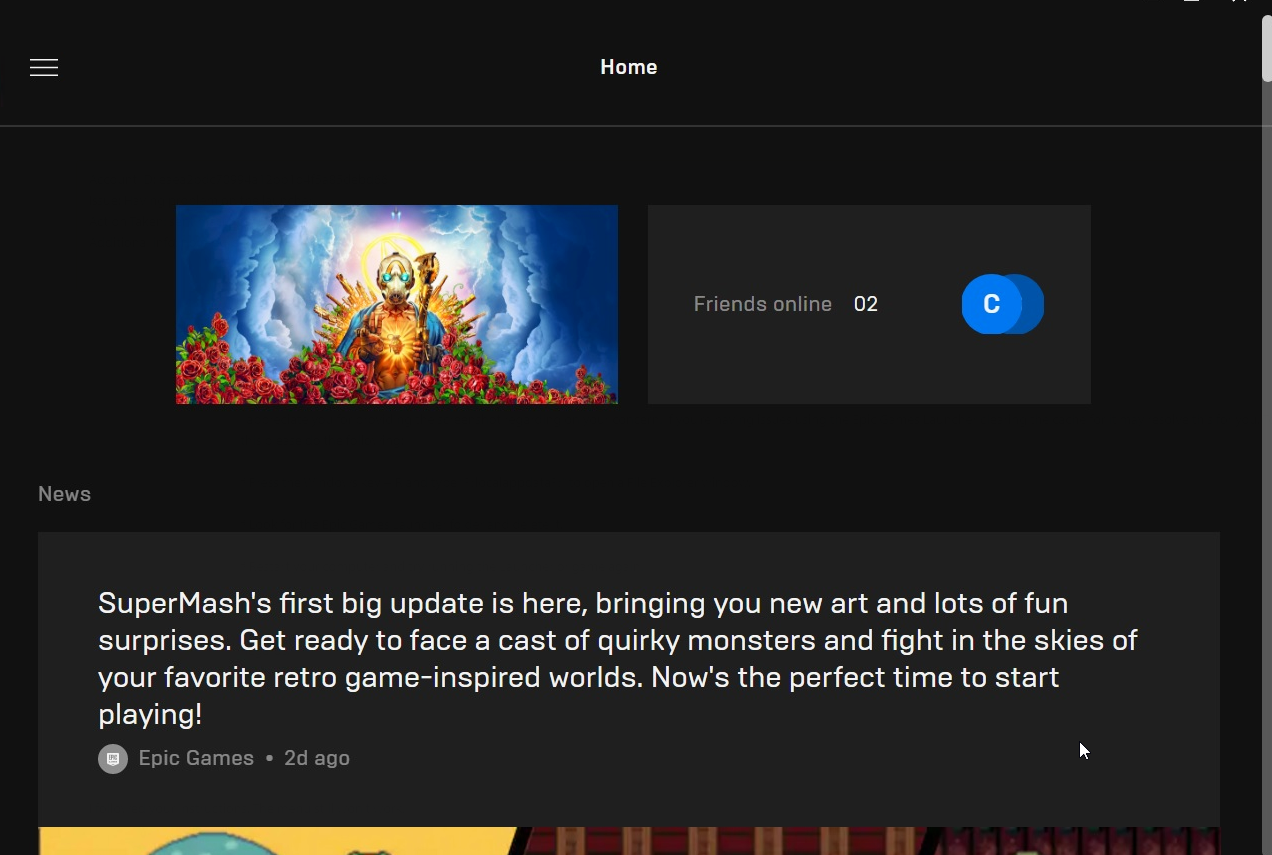Click the Epic Games author avatar icon
Viewport: 1272px width, 855px height.
click(x=113, y=759)
